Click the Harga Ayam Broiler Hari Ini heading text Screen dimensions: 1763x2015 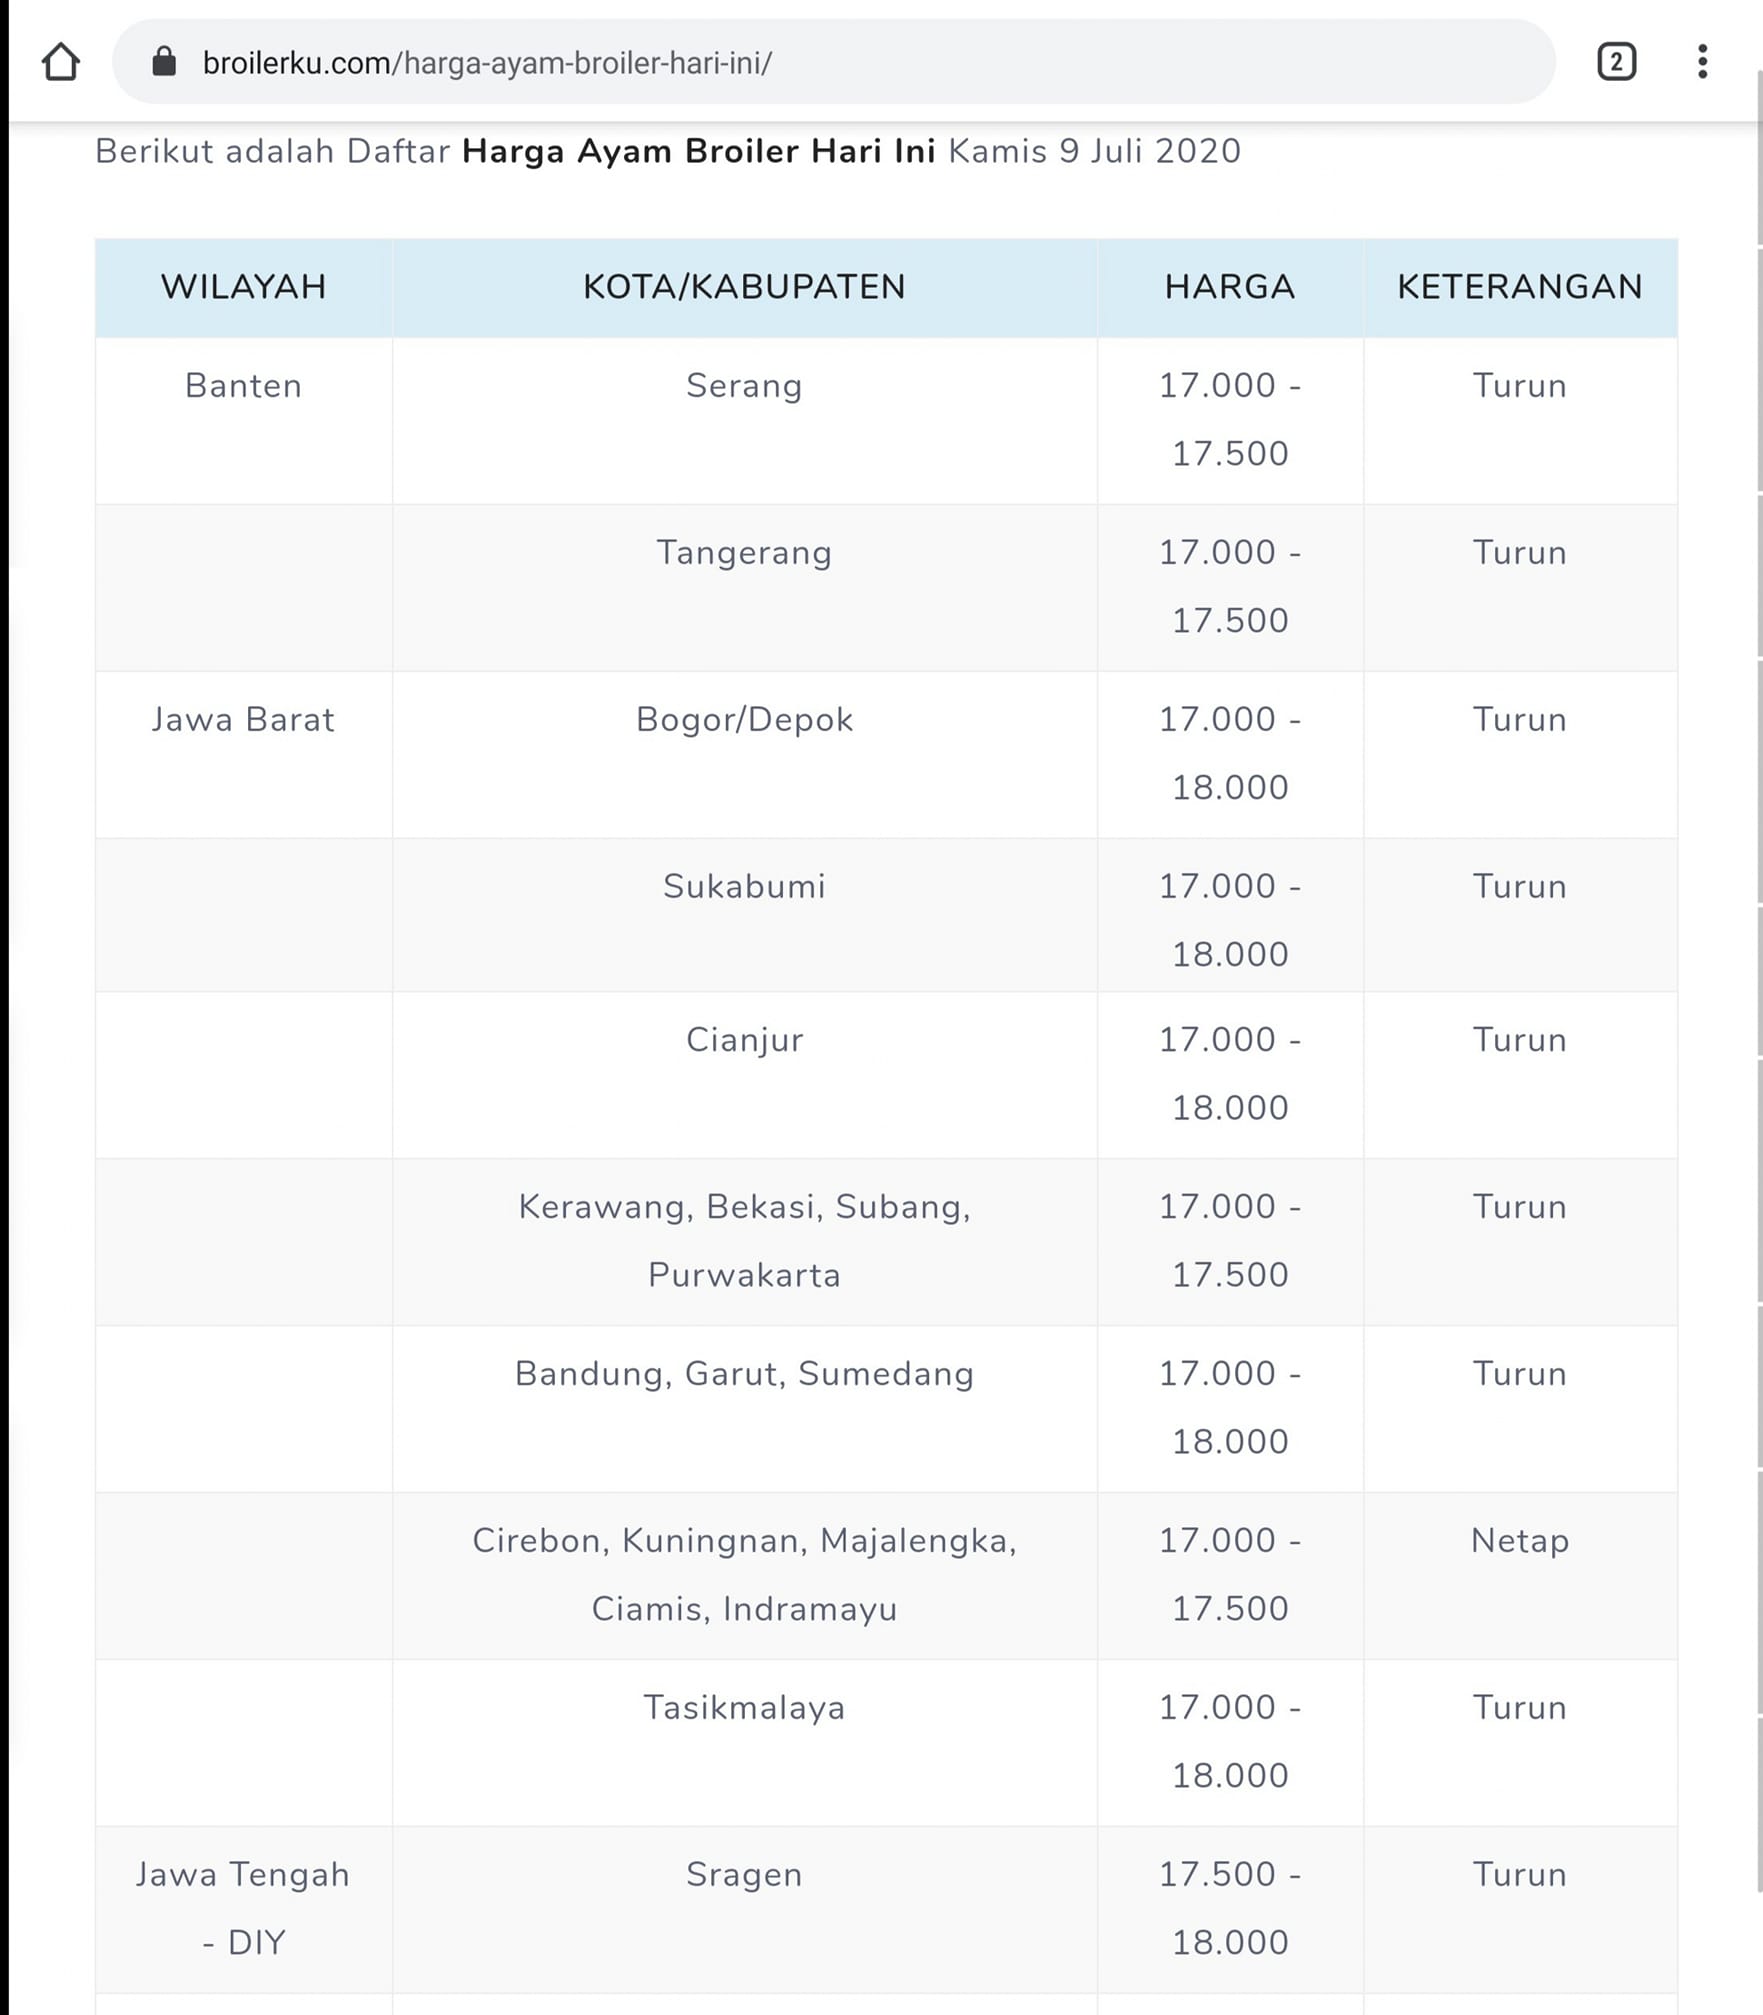point(699,151)
